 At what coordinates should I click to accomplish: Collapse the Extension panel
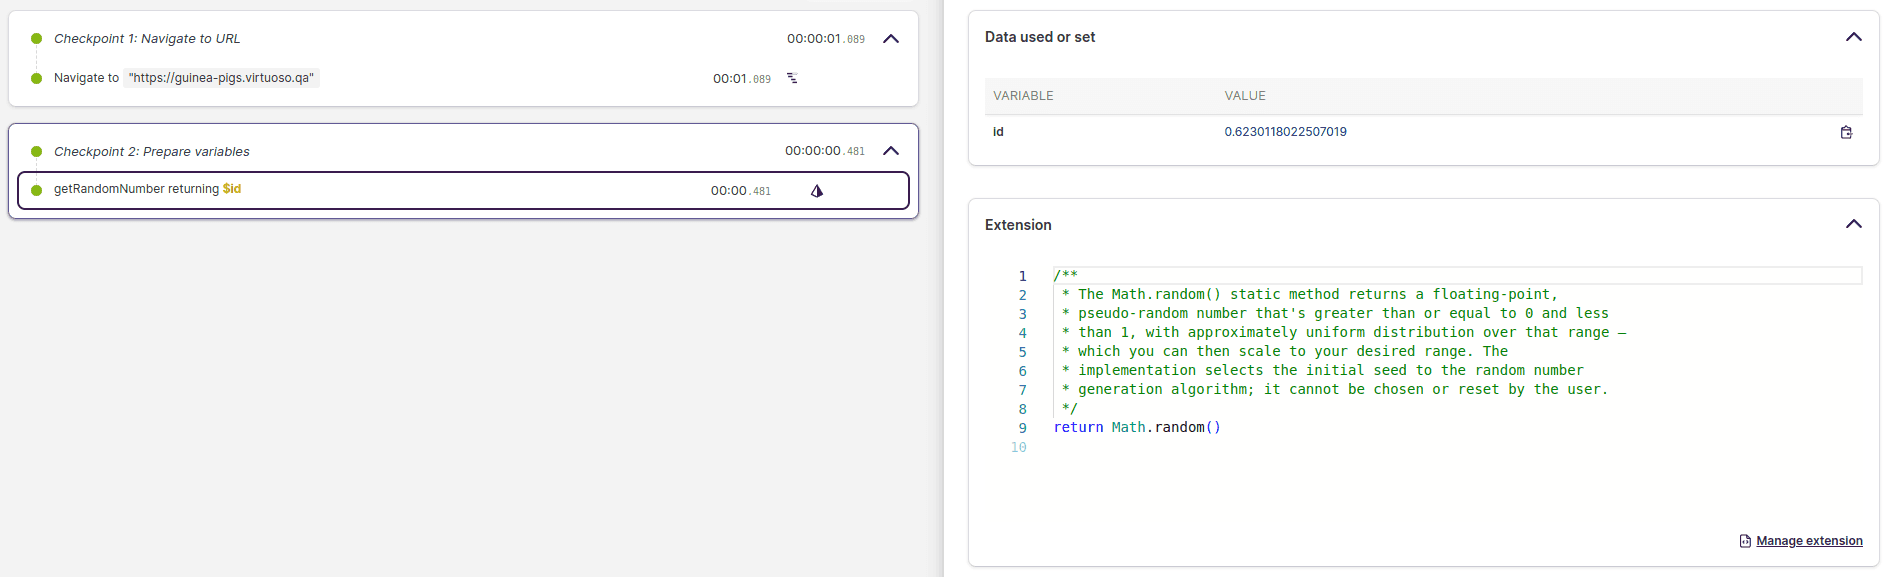1853,224
